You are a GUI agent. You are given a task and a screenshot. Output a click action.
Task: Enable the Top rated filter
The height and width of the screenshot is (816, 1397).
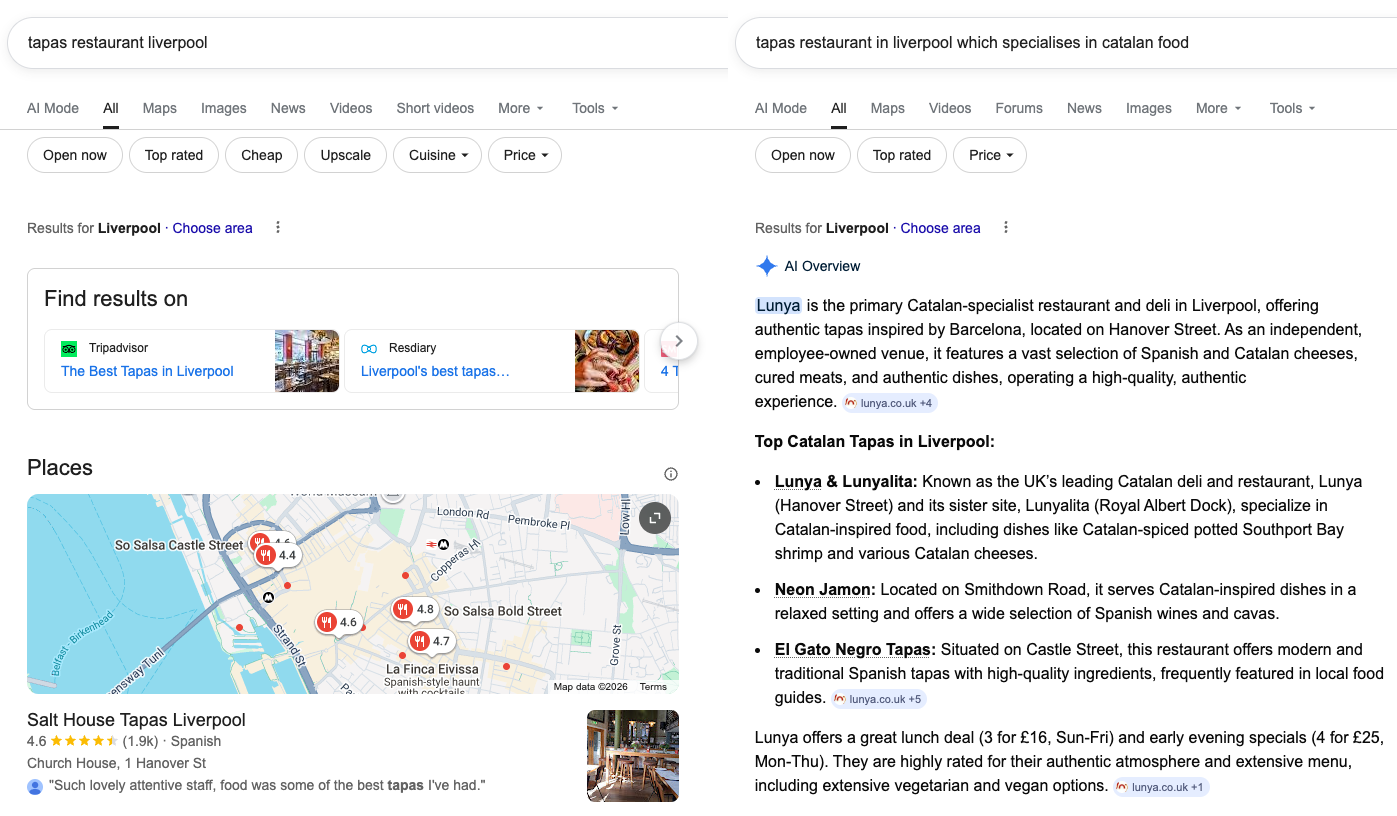click(173, 155)
